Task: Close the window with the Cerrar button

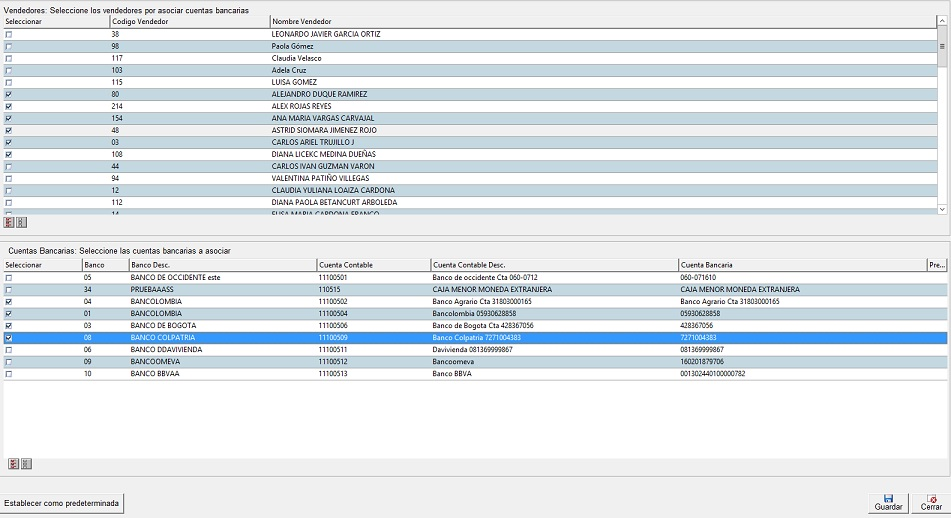Action: click(x=930, y=502)
